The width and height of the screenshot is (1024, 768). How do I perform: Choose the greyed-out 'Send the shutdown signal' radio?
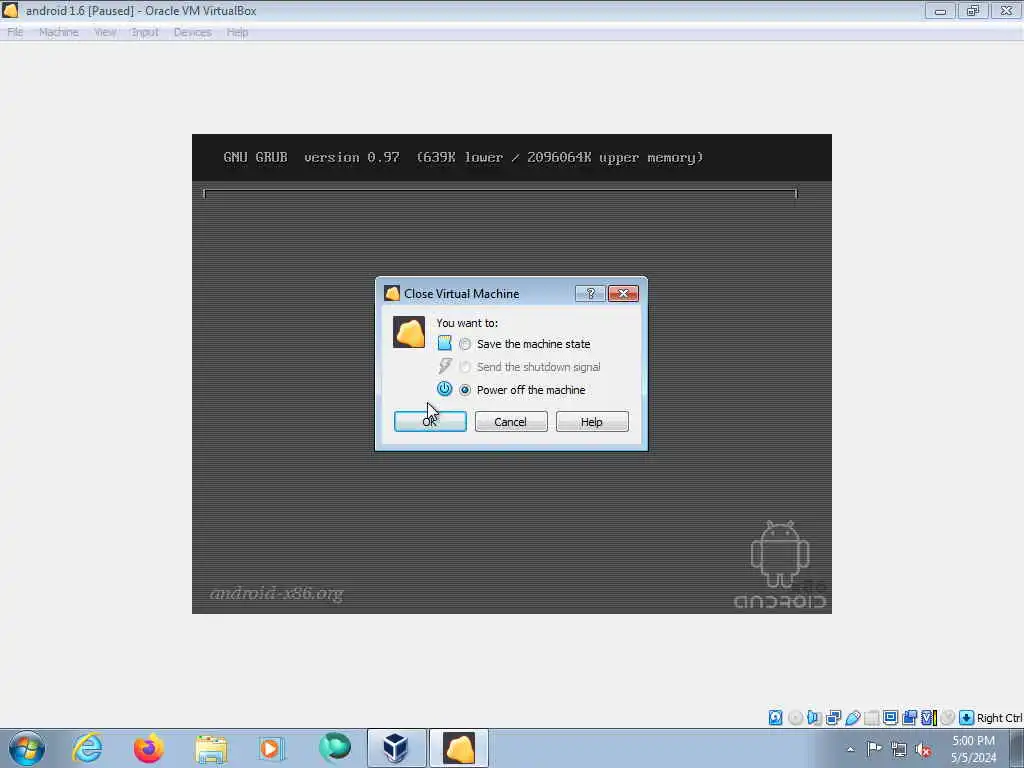pyautogui.click(x=464, y=367)
